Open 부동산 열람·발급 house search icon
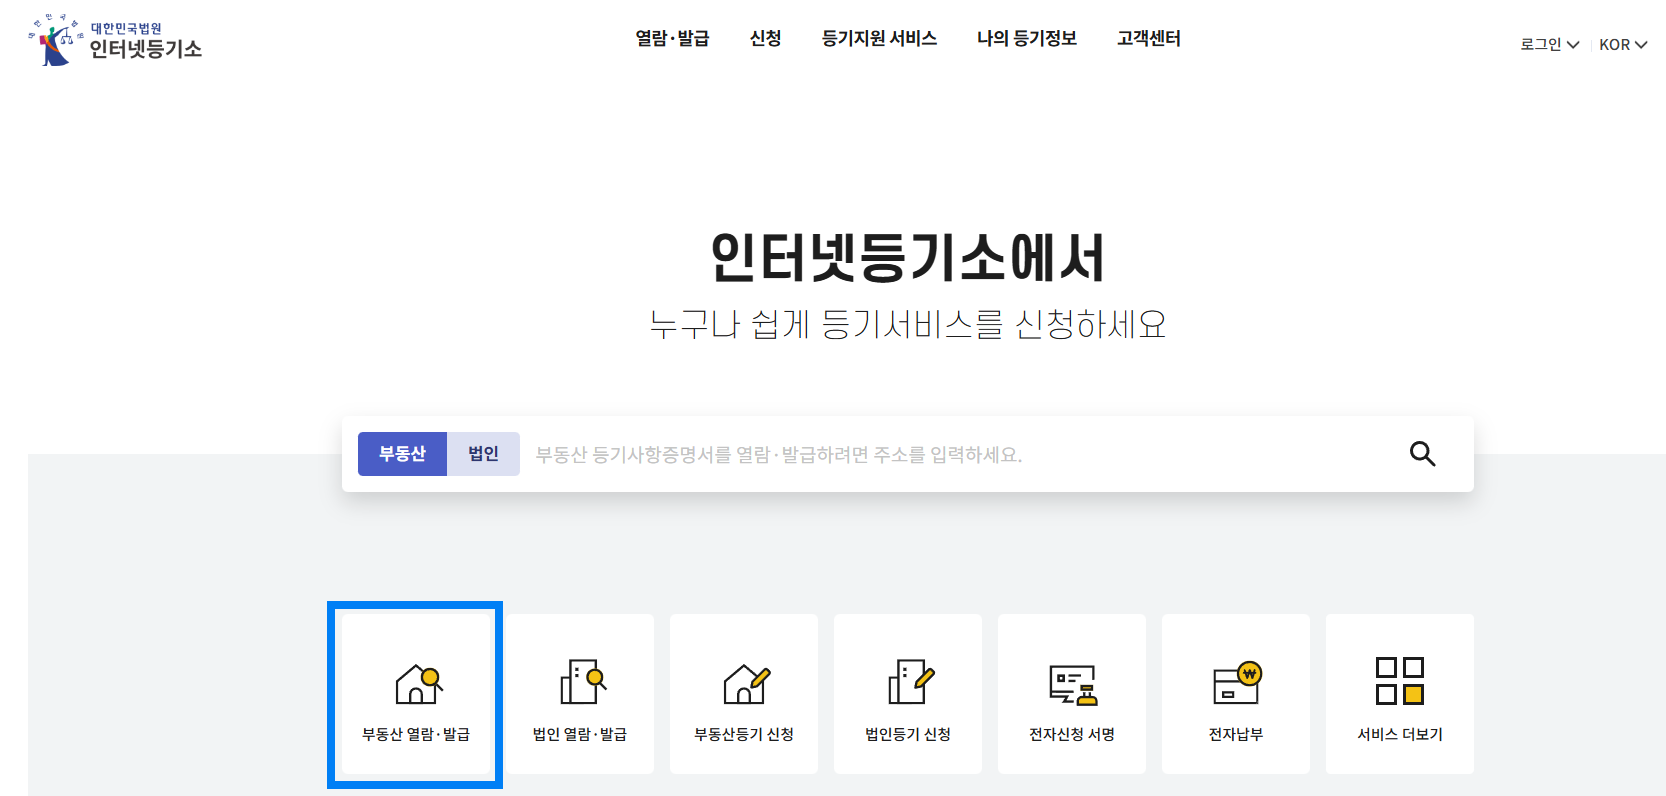Viewport: 1666px width, 796px height. pos(419,684)
